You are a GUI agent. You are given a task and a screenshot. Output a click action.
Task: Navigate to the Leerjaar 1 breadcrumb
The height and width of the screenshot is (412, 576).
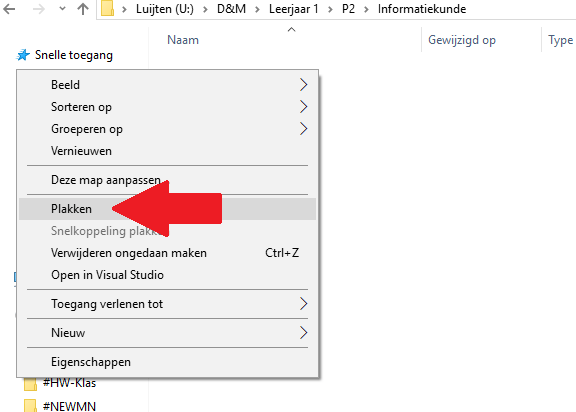pyautogui.click(x=294, y=9)
